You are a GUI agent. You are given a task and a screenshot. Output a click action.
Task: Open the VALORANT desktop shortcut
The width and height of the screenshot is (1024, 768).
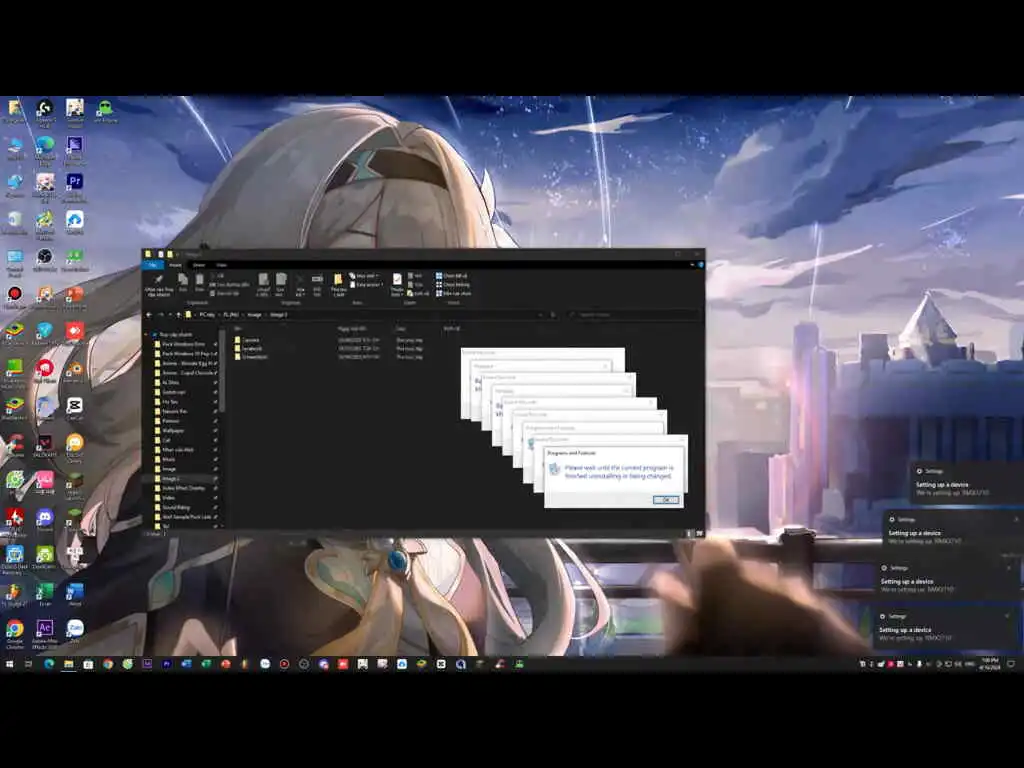[x=44, y=447]
